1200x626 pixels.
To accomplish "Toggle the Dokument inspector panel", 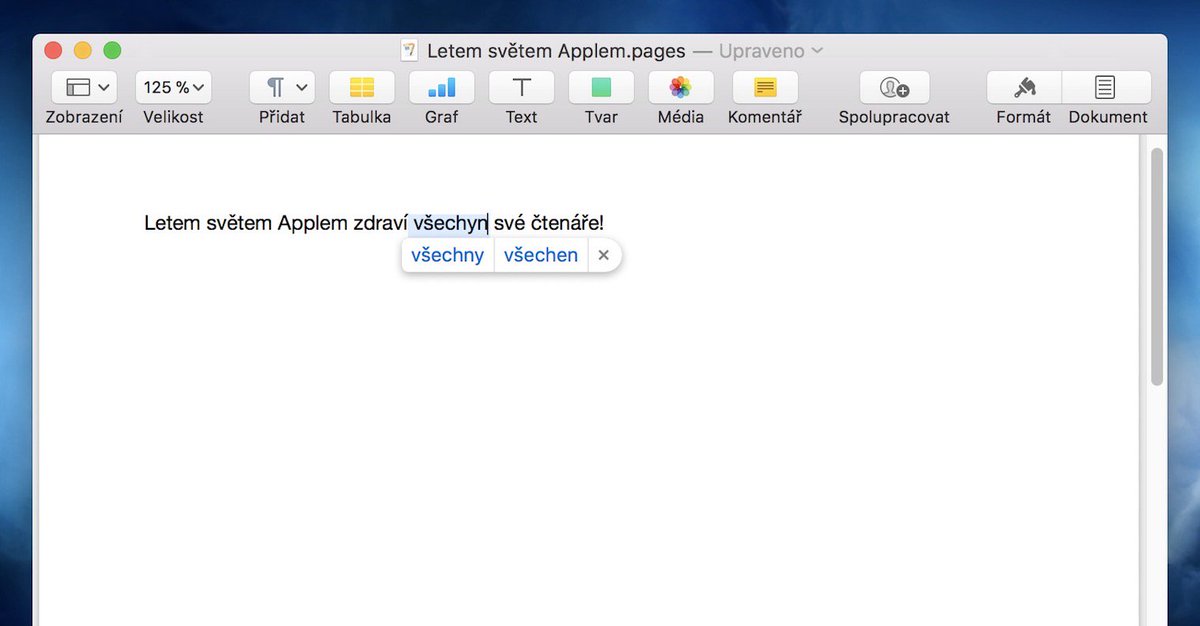I will pos(1106,88).
